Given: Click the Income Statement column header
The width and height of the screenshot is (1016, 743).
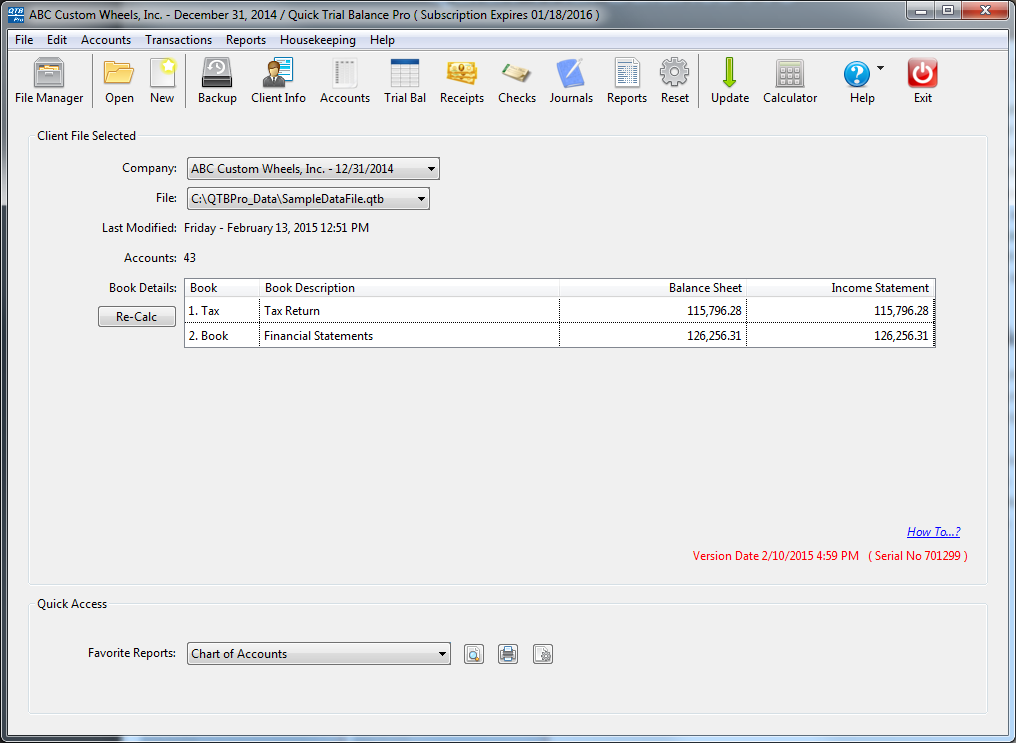Looking at the screenshot, I should click(x=841, y=288).
